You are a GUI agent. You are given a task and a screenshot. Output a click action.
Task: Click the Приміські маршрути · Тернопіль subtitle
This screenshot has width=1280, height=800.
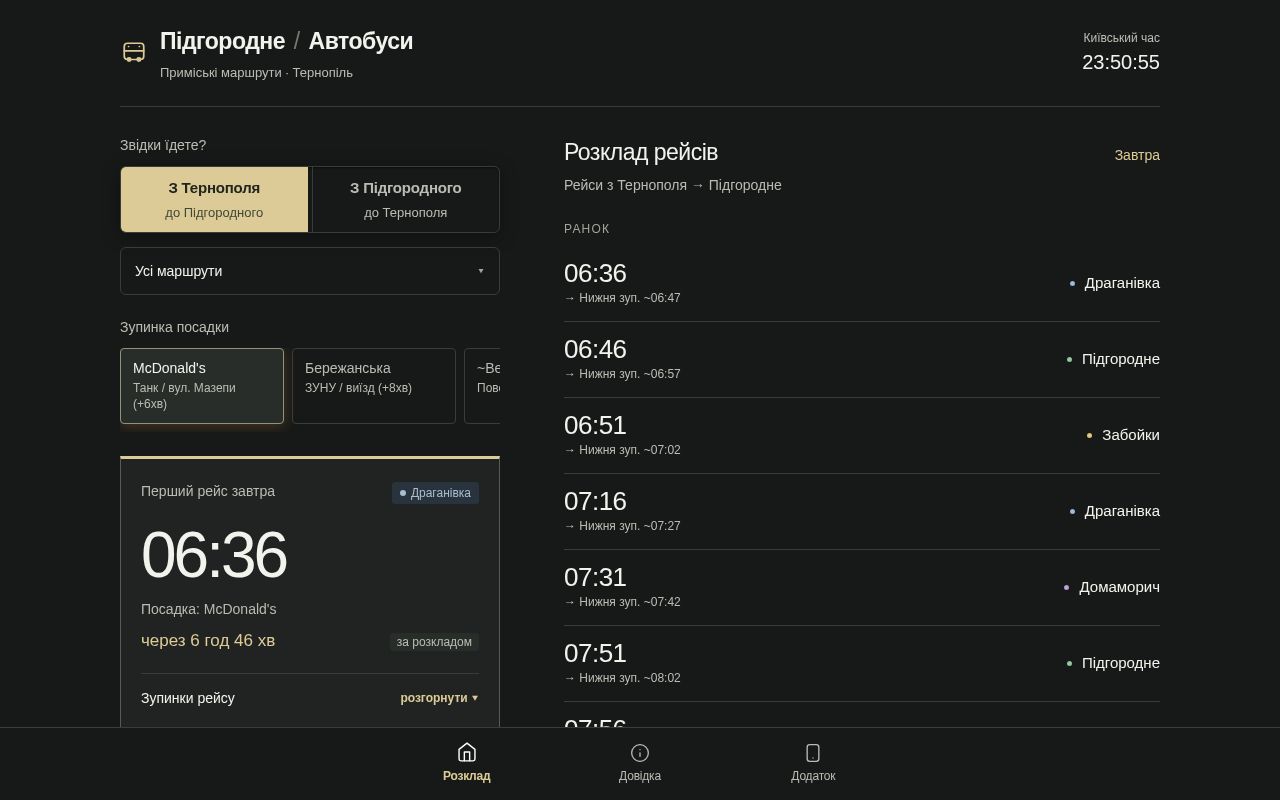tap(256, 73)
